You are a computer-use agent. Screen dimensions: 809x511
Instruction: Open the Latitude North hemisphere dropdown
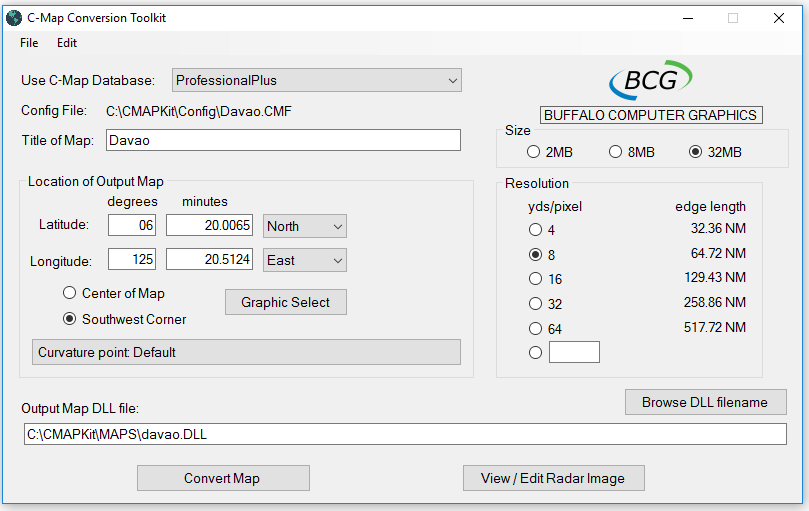click(304, 226)
